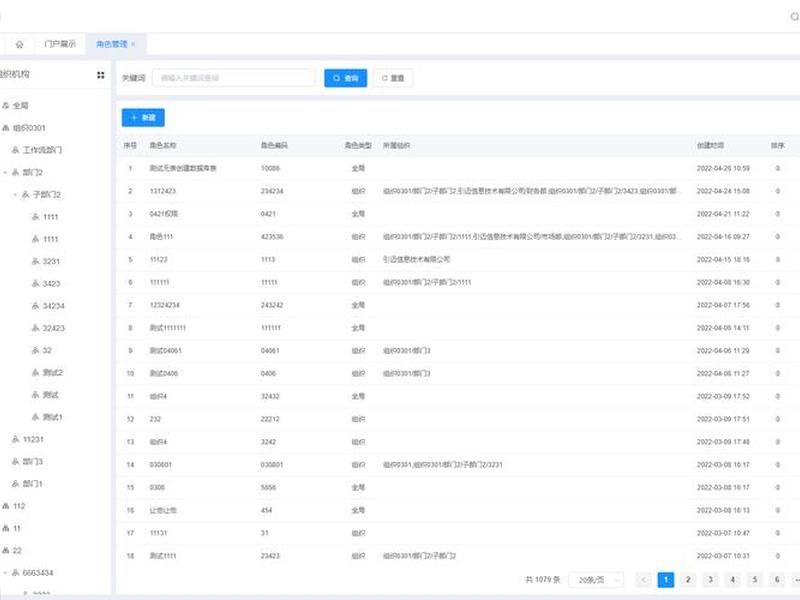Go to page 5
This screenshot has height=600, width=800.
(x=755, y=580)
